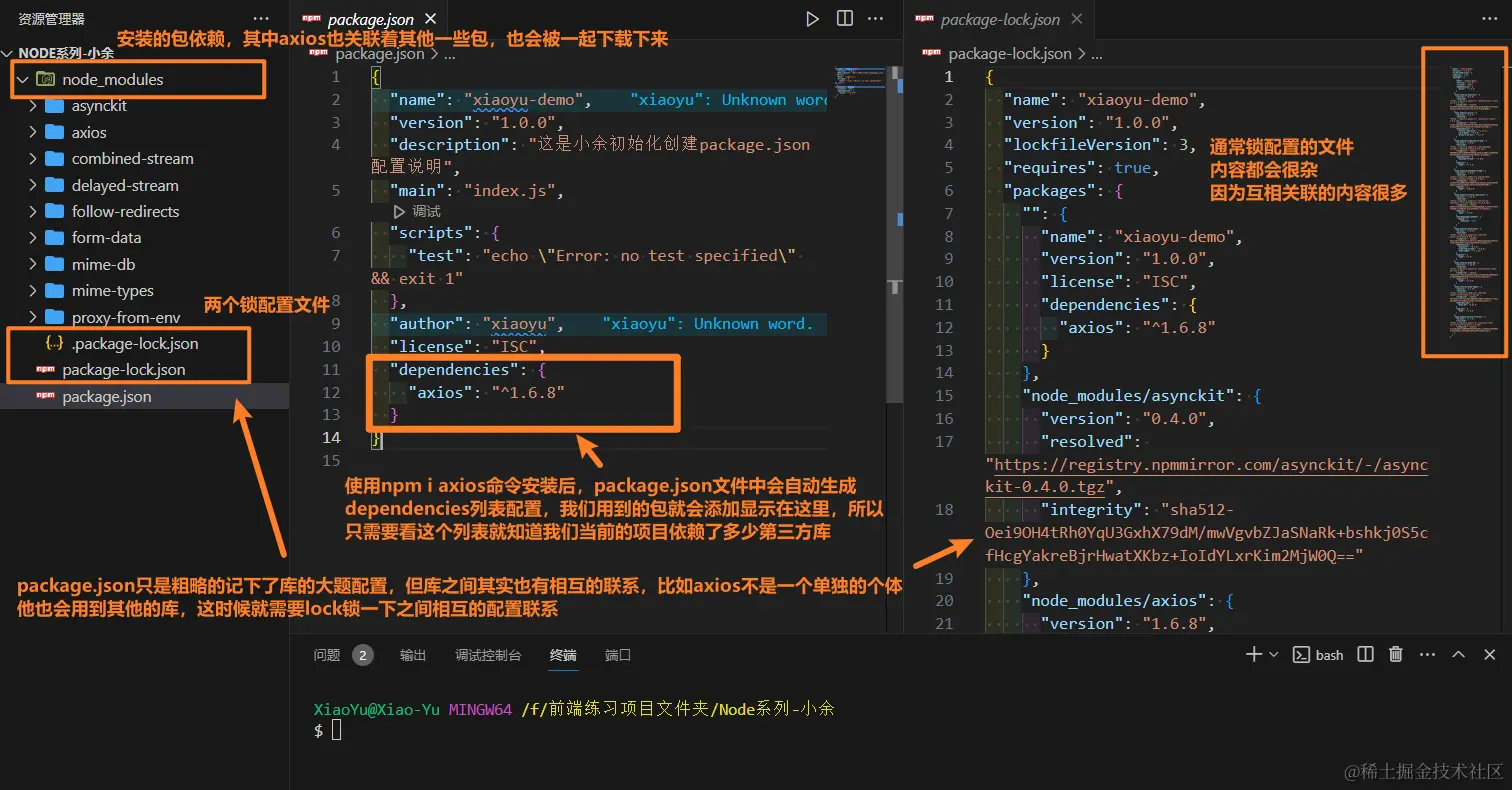Screen dimensions: 1512x790
Task: Select the 终端 terminal panel tab
Action: tap(563, 655)
